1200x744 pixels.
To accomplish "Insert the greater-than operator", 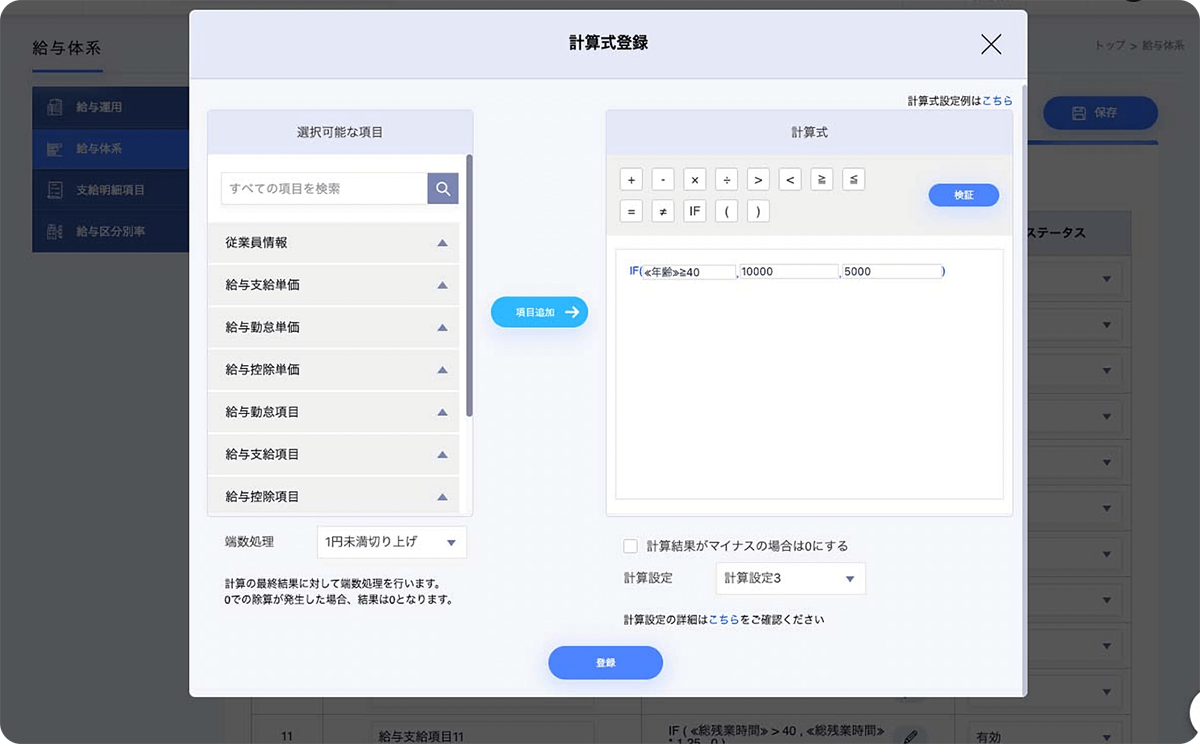I will [758, 180].
